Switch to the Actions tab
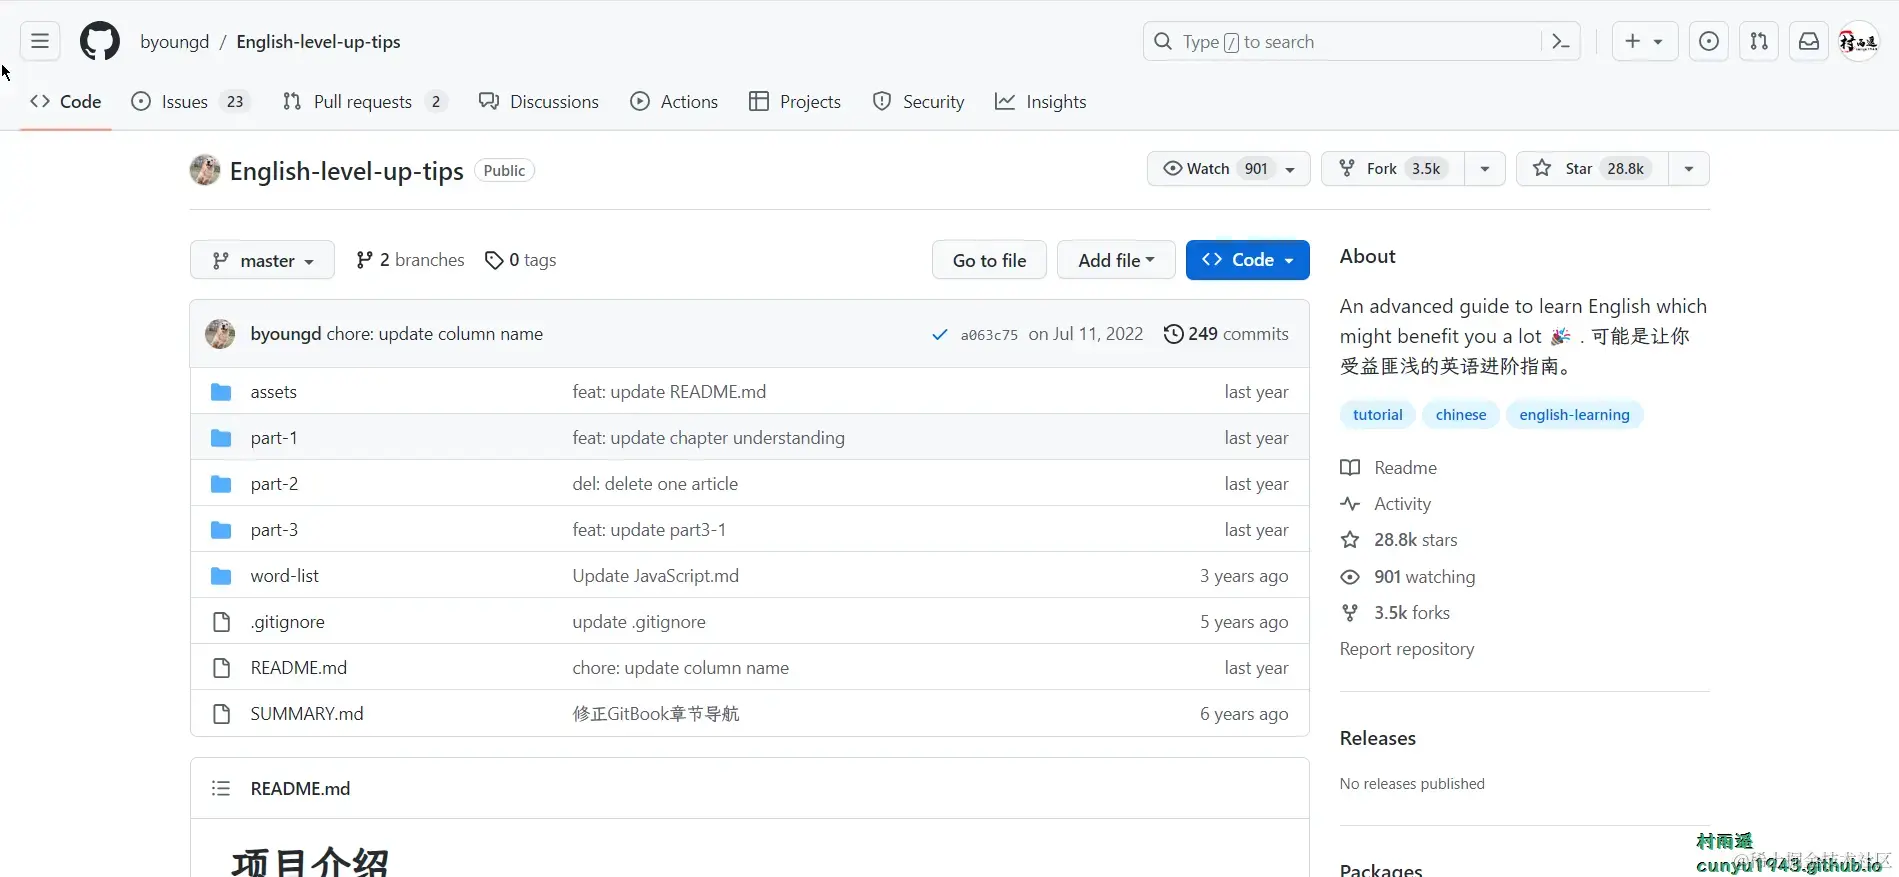Screen dimensions: 1899x877 (674, 102)
